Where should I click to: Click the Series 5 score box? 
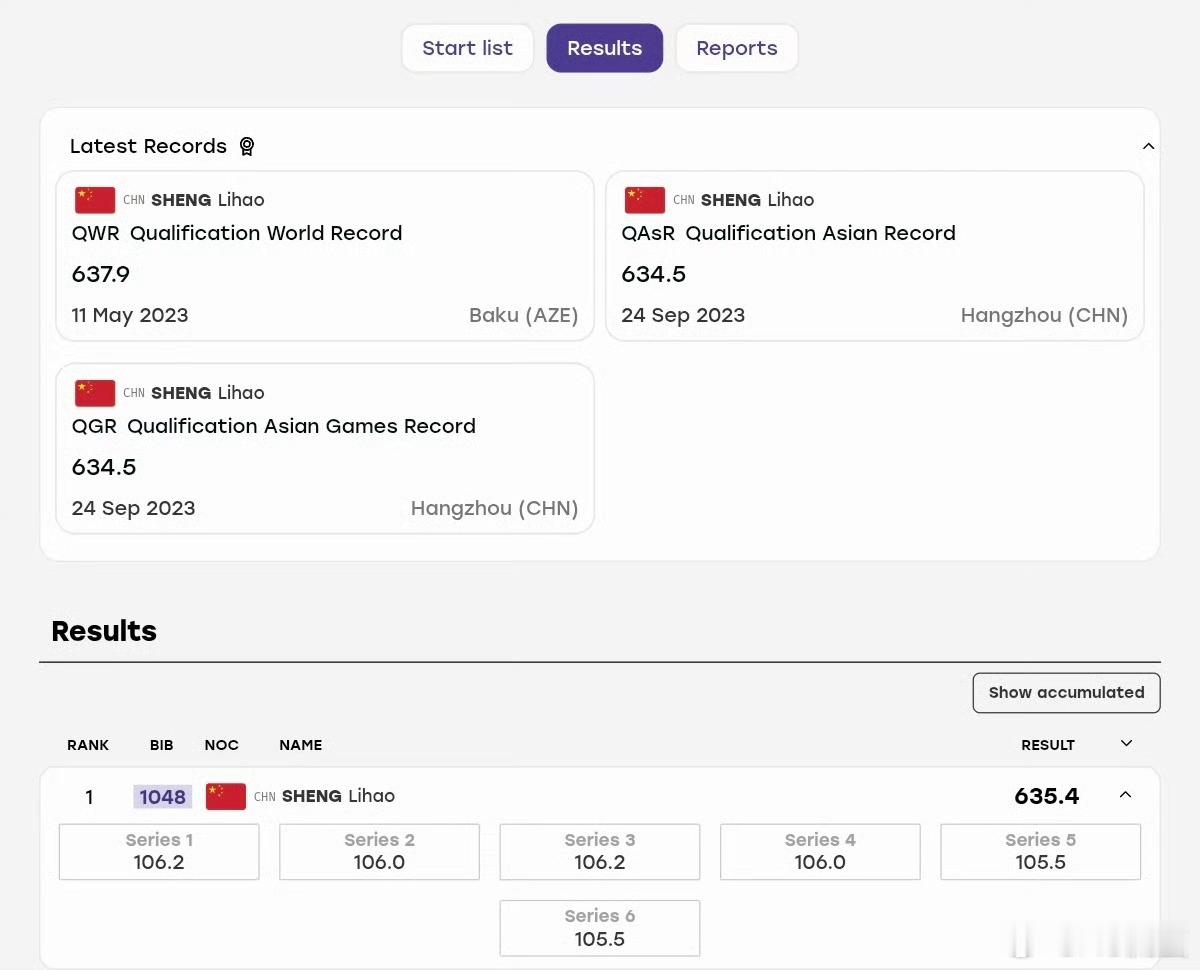(x=1040, y=852)
